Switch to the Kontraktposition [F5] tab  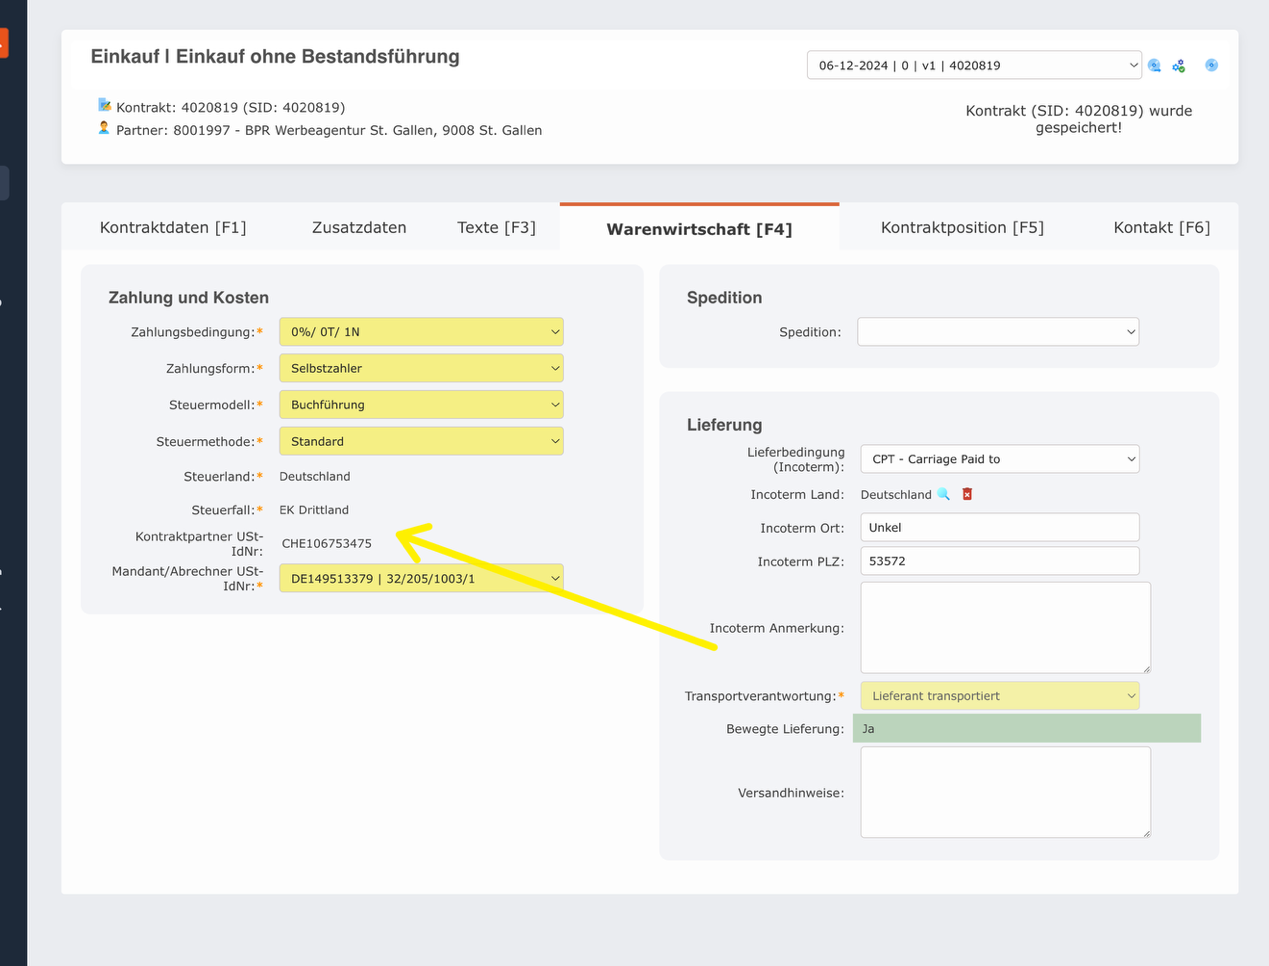[x=962, y=227]
